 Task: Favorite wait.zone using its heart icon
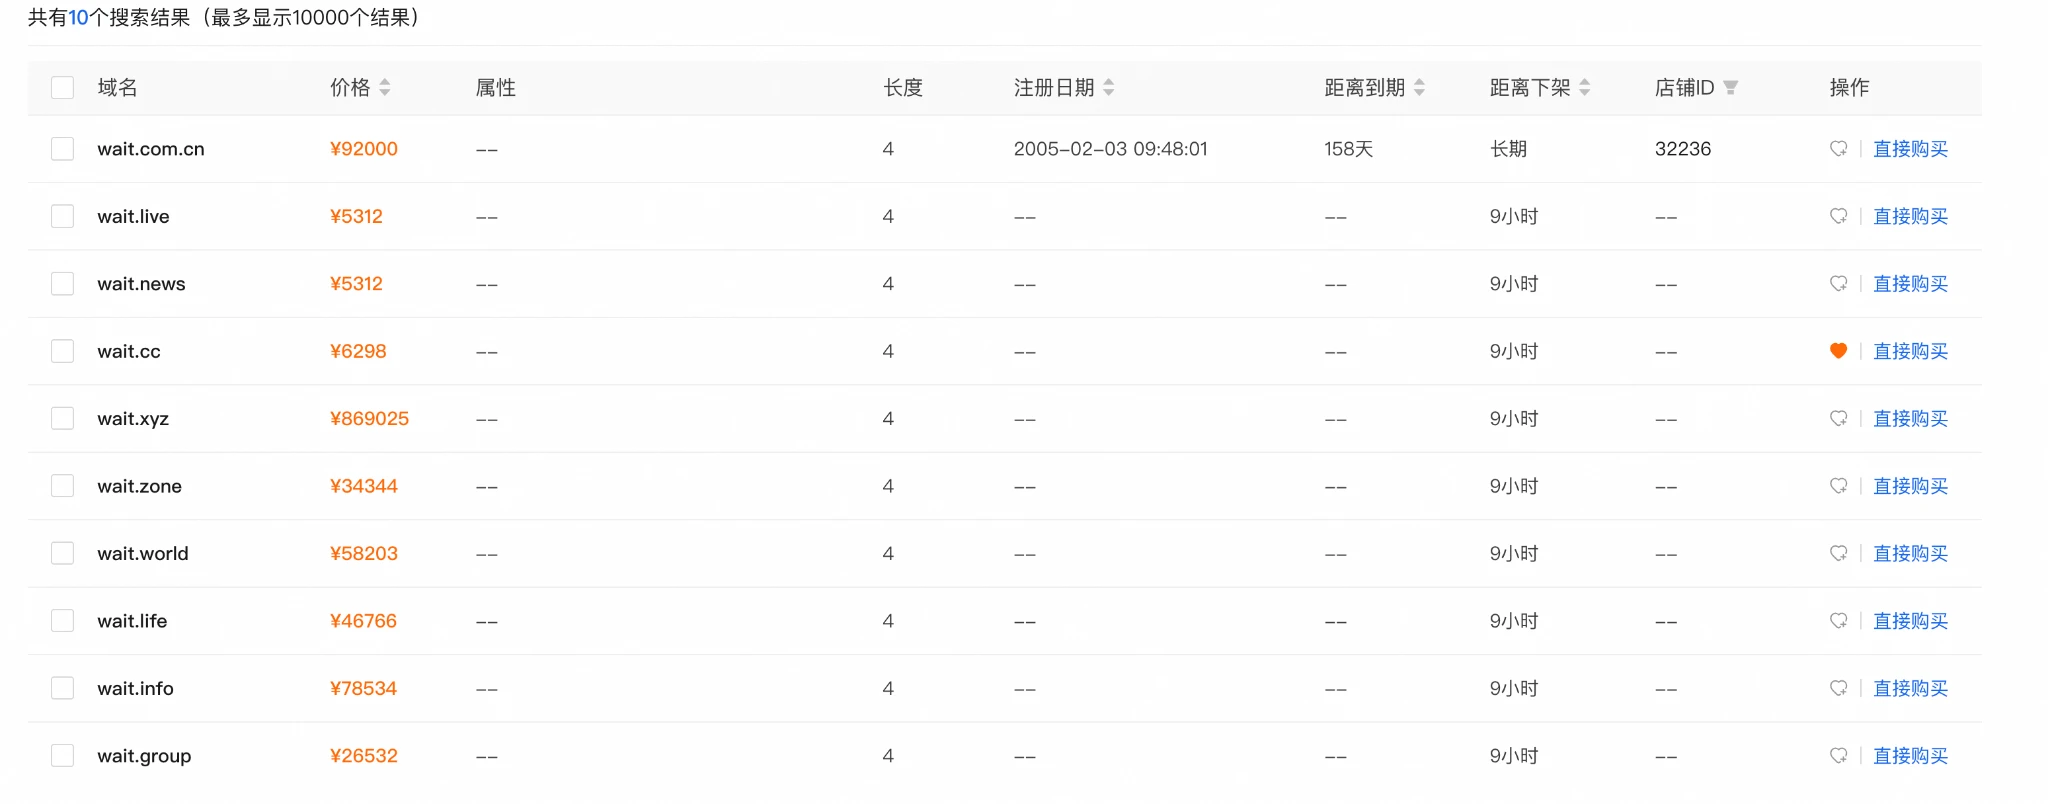(x=1838, y=486)
